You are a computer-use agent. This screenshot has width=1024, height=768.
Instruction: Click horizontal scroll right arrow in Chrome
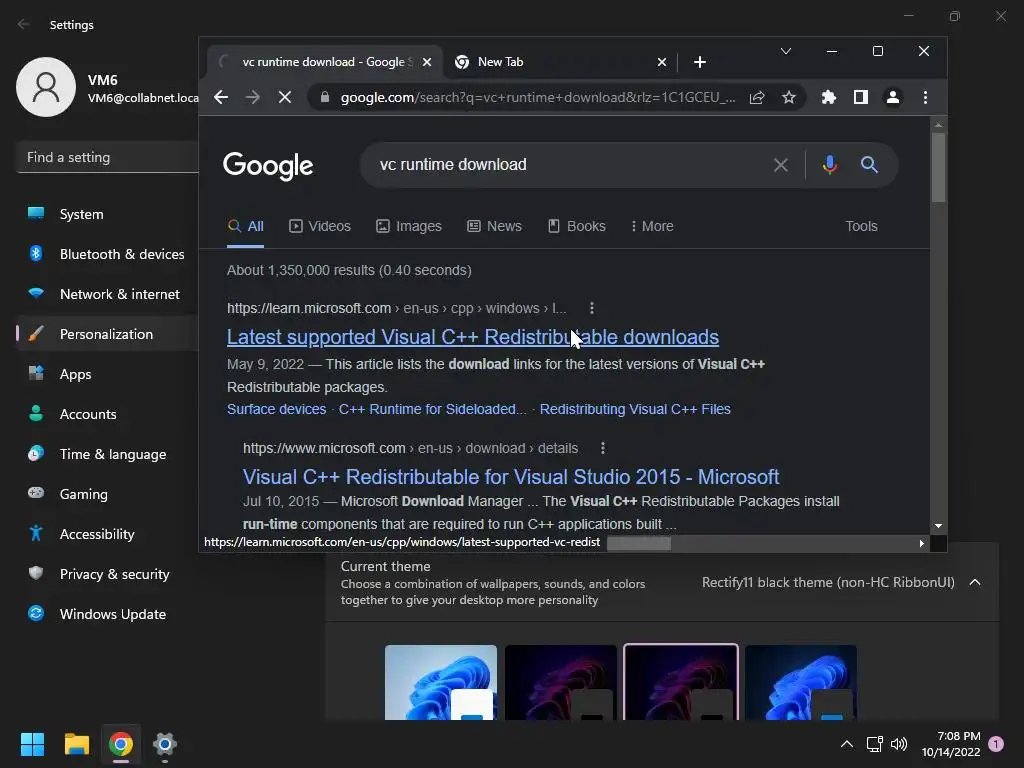click(x=921, y=543)
